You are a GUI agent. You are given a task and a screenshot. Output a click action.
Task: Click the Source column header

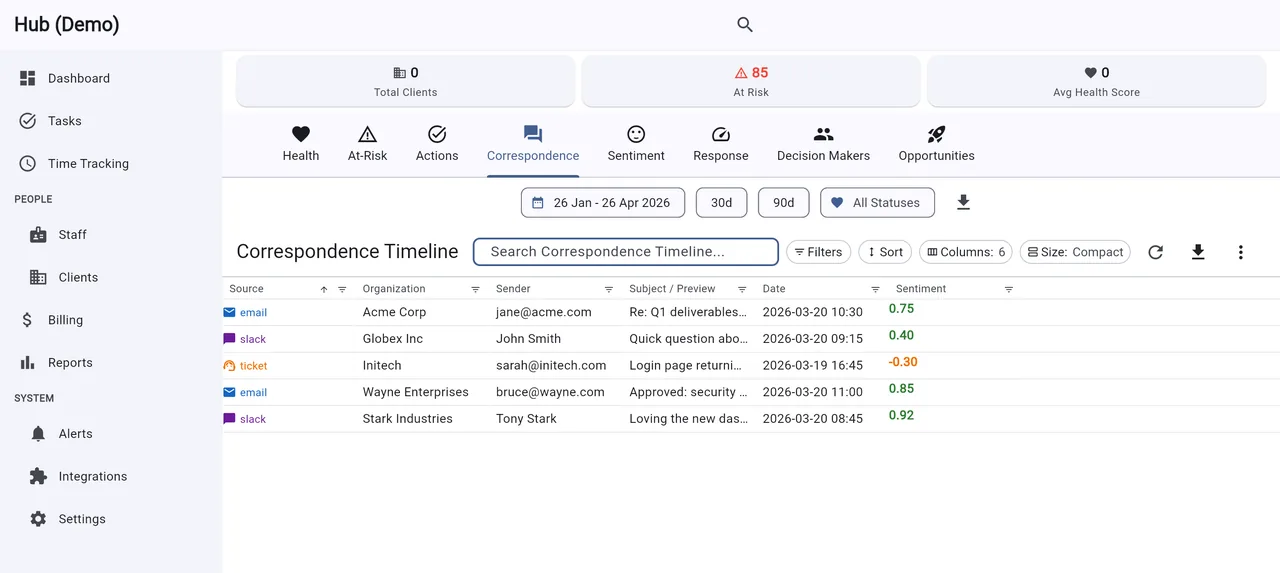tap(246, 289)
